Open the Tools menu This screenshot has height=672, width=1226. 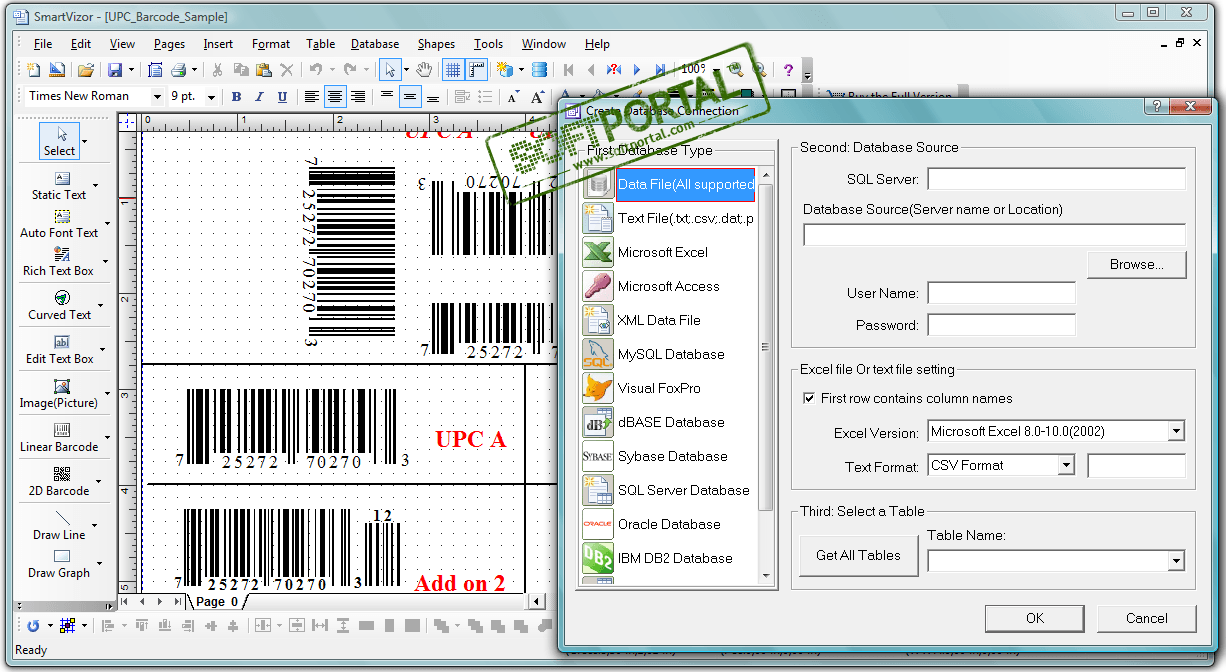488,44
